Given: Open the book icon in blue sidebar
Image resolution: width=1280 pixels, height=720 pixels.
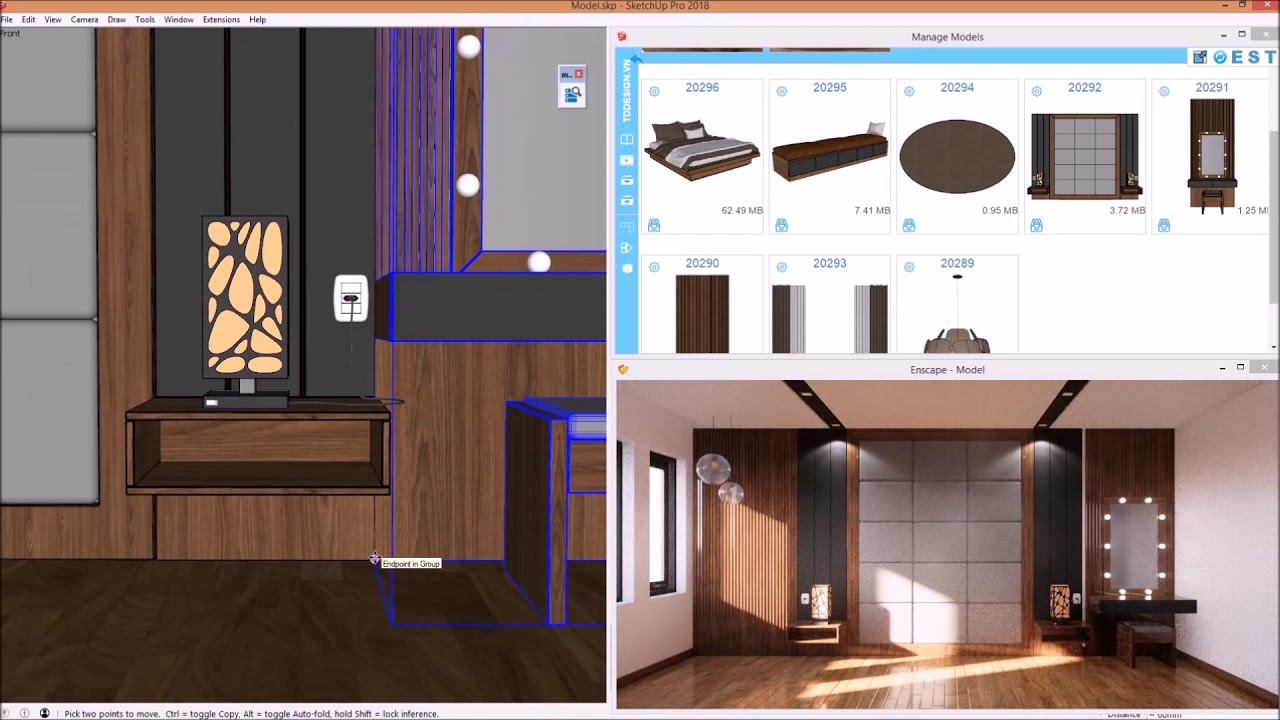Looking at the screenshot, I should tap(627, 140).
